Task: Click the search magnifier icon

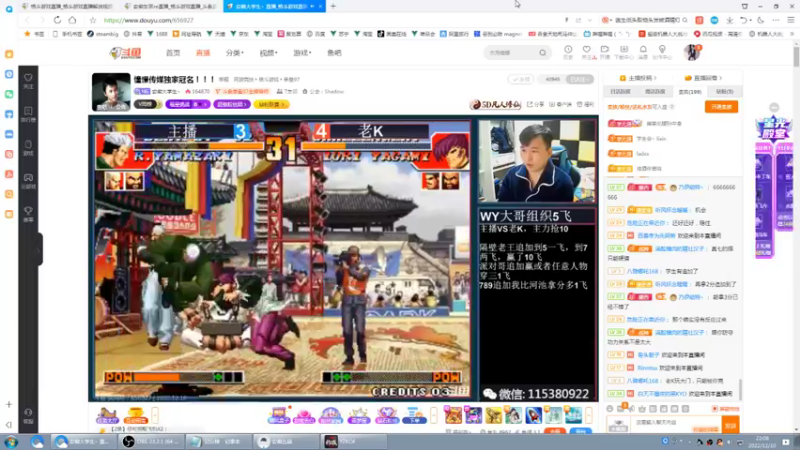Action: click(542, 53)
